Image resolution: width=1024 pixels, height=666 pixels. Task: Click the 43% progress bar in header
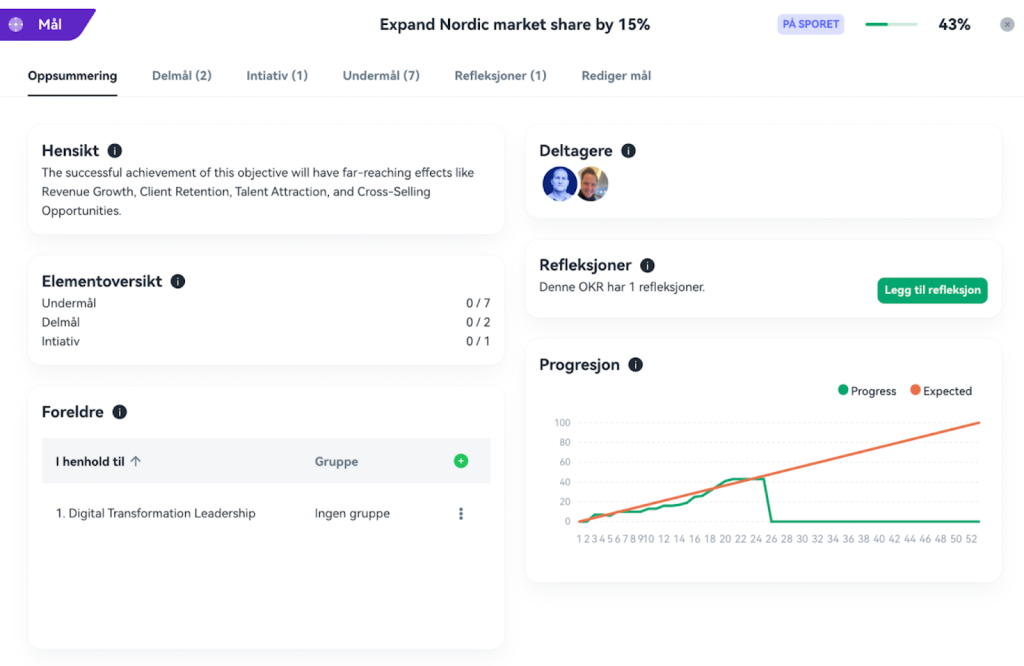(x=890, y=24)
